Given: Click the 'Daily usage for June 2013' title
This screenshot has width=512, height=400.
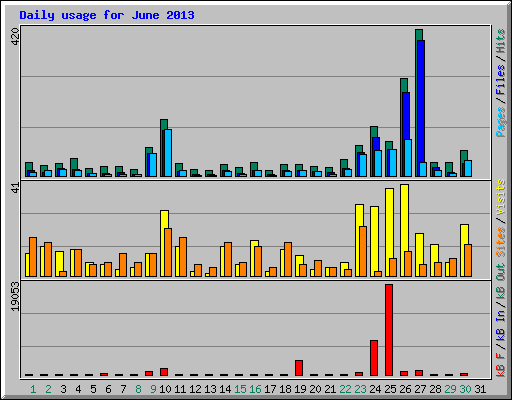Looking at the screenshot, I should [x=107, y=15].
